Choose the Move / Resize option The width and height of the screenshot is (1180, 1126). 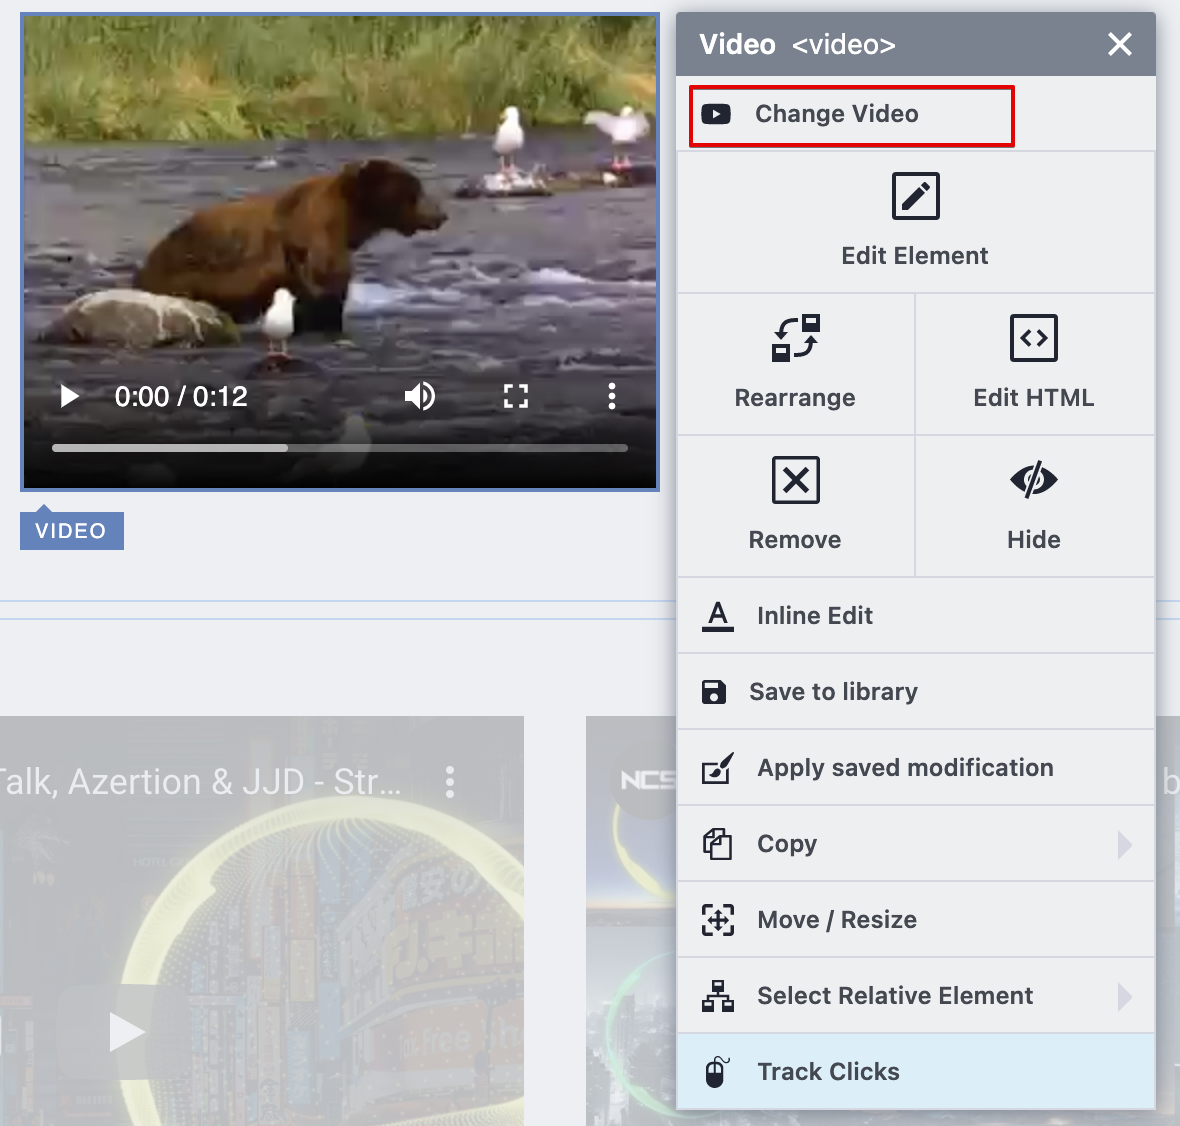click(916, 920)
